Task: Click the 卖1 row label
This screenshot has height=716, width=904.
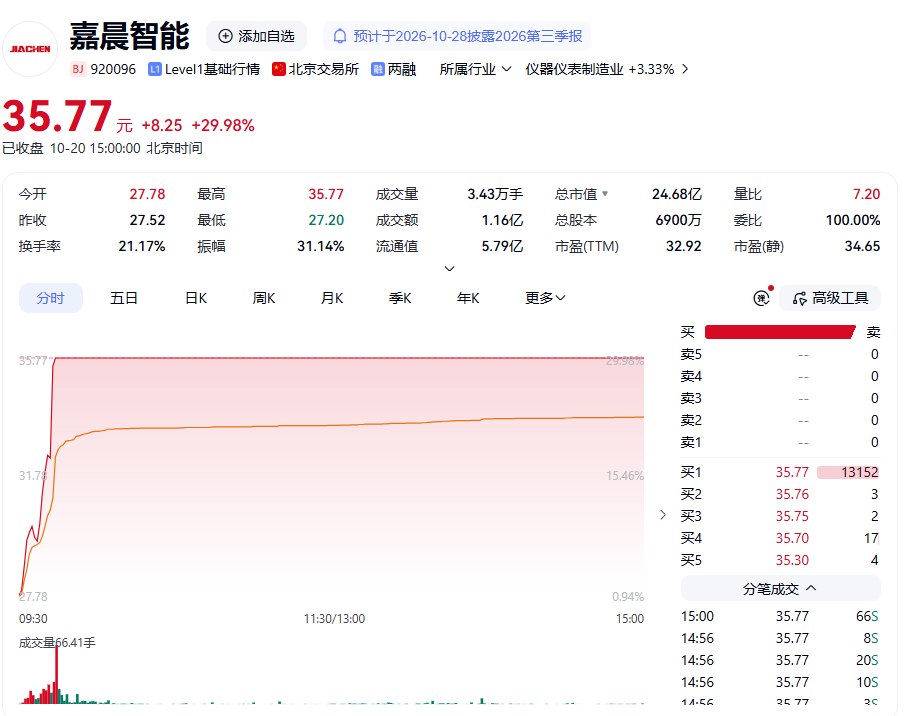Action: 691,442
